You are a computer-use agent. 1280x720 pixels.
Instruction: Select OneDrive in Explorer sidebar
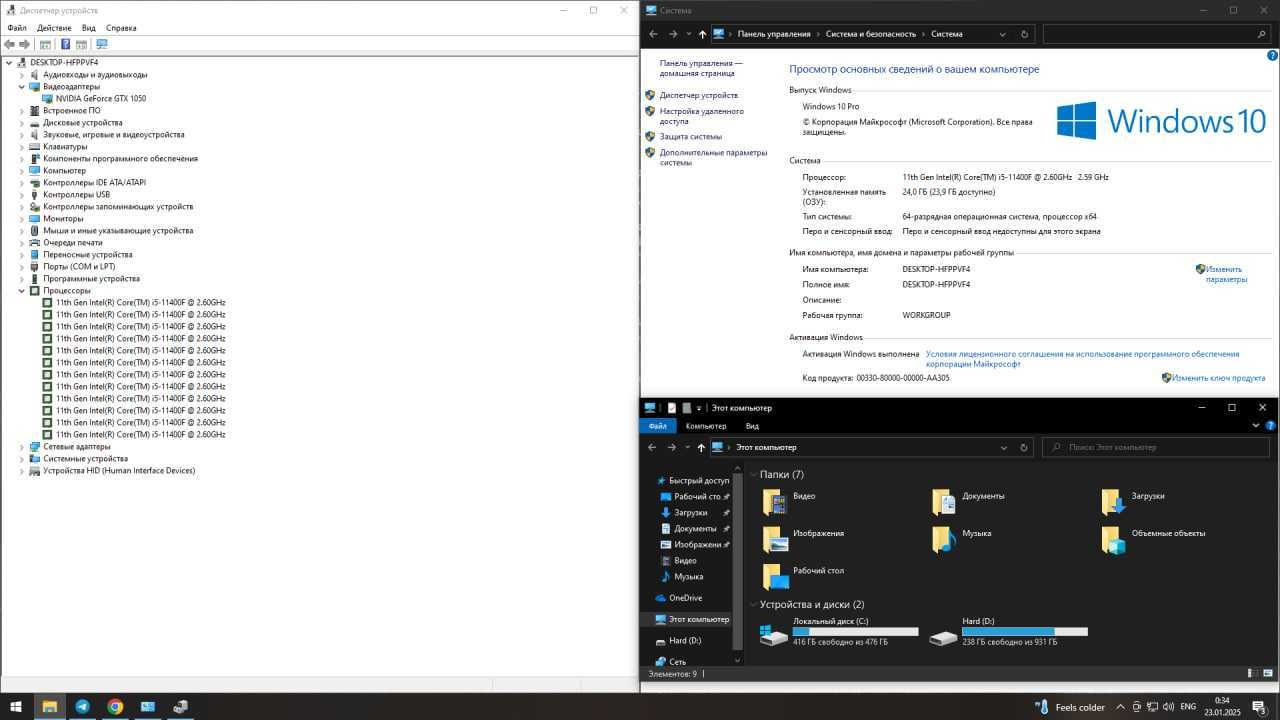679,598
